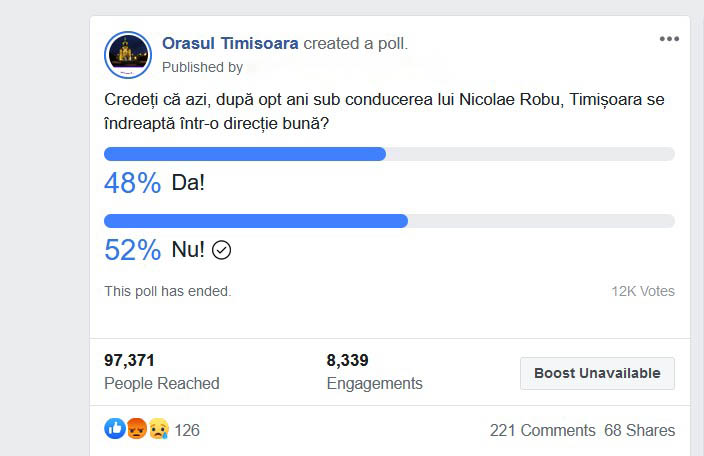The width and height of the screenshot is (704, 456).
Task: Open the Orasul Timisoara page link
Action: pos(230,43)
